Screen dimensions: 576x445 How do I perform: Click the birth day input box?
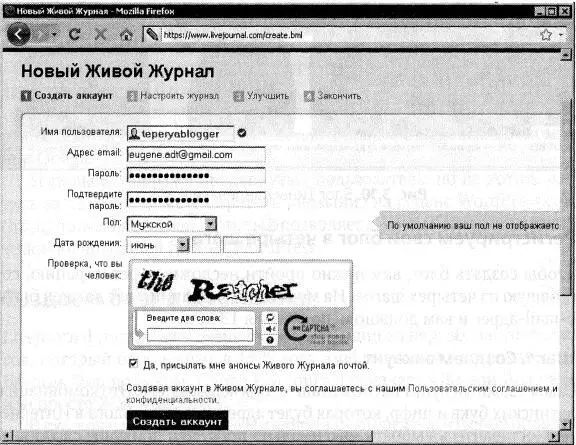[x=206, y=245]
